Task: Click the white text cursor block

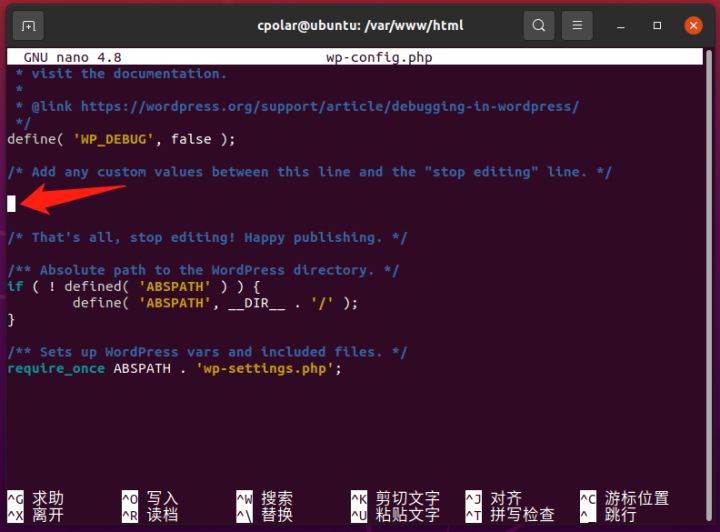Action: [x=11, y=204]
